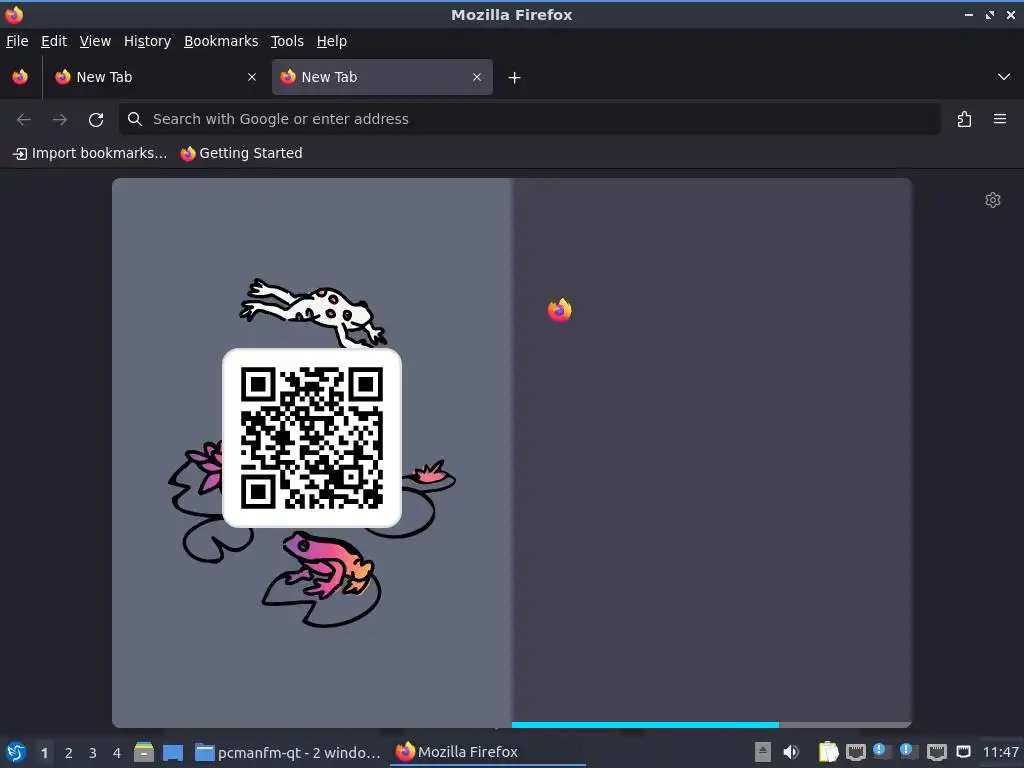Launch file manager drawer icon in taskbar

144,752
